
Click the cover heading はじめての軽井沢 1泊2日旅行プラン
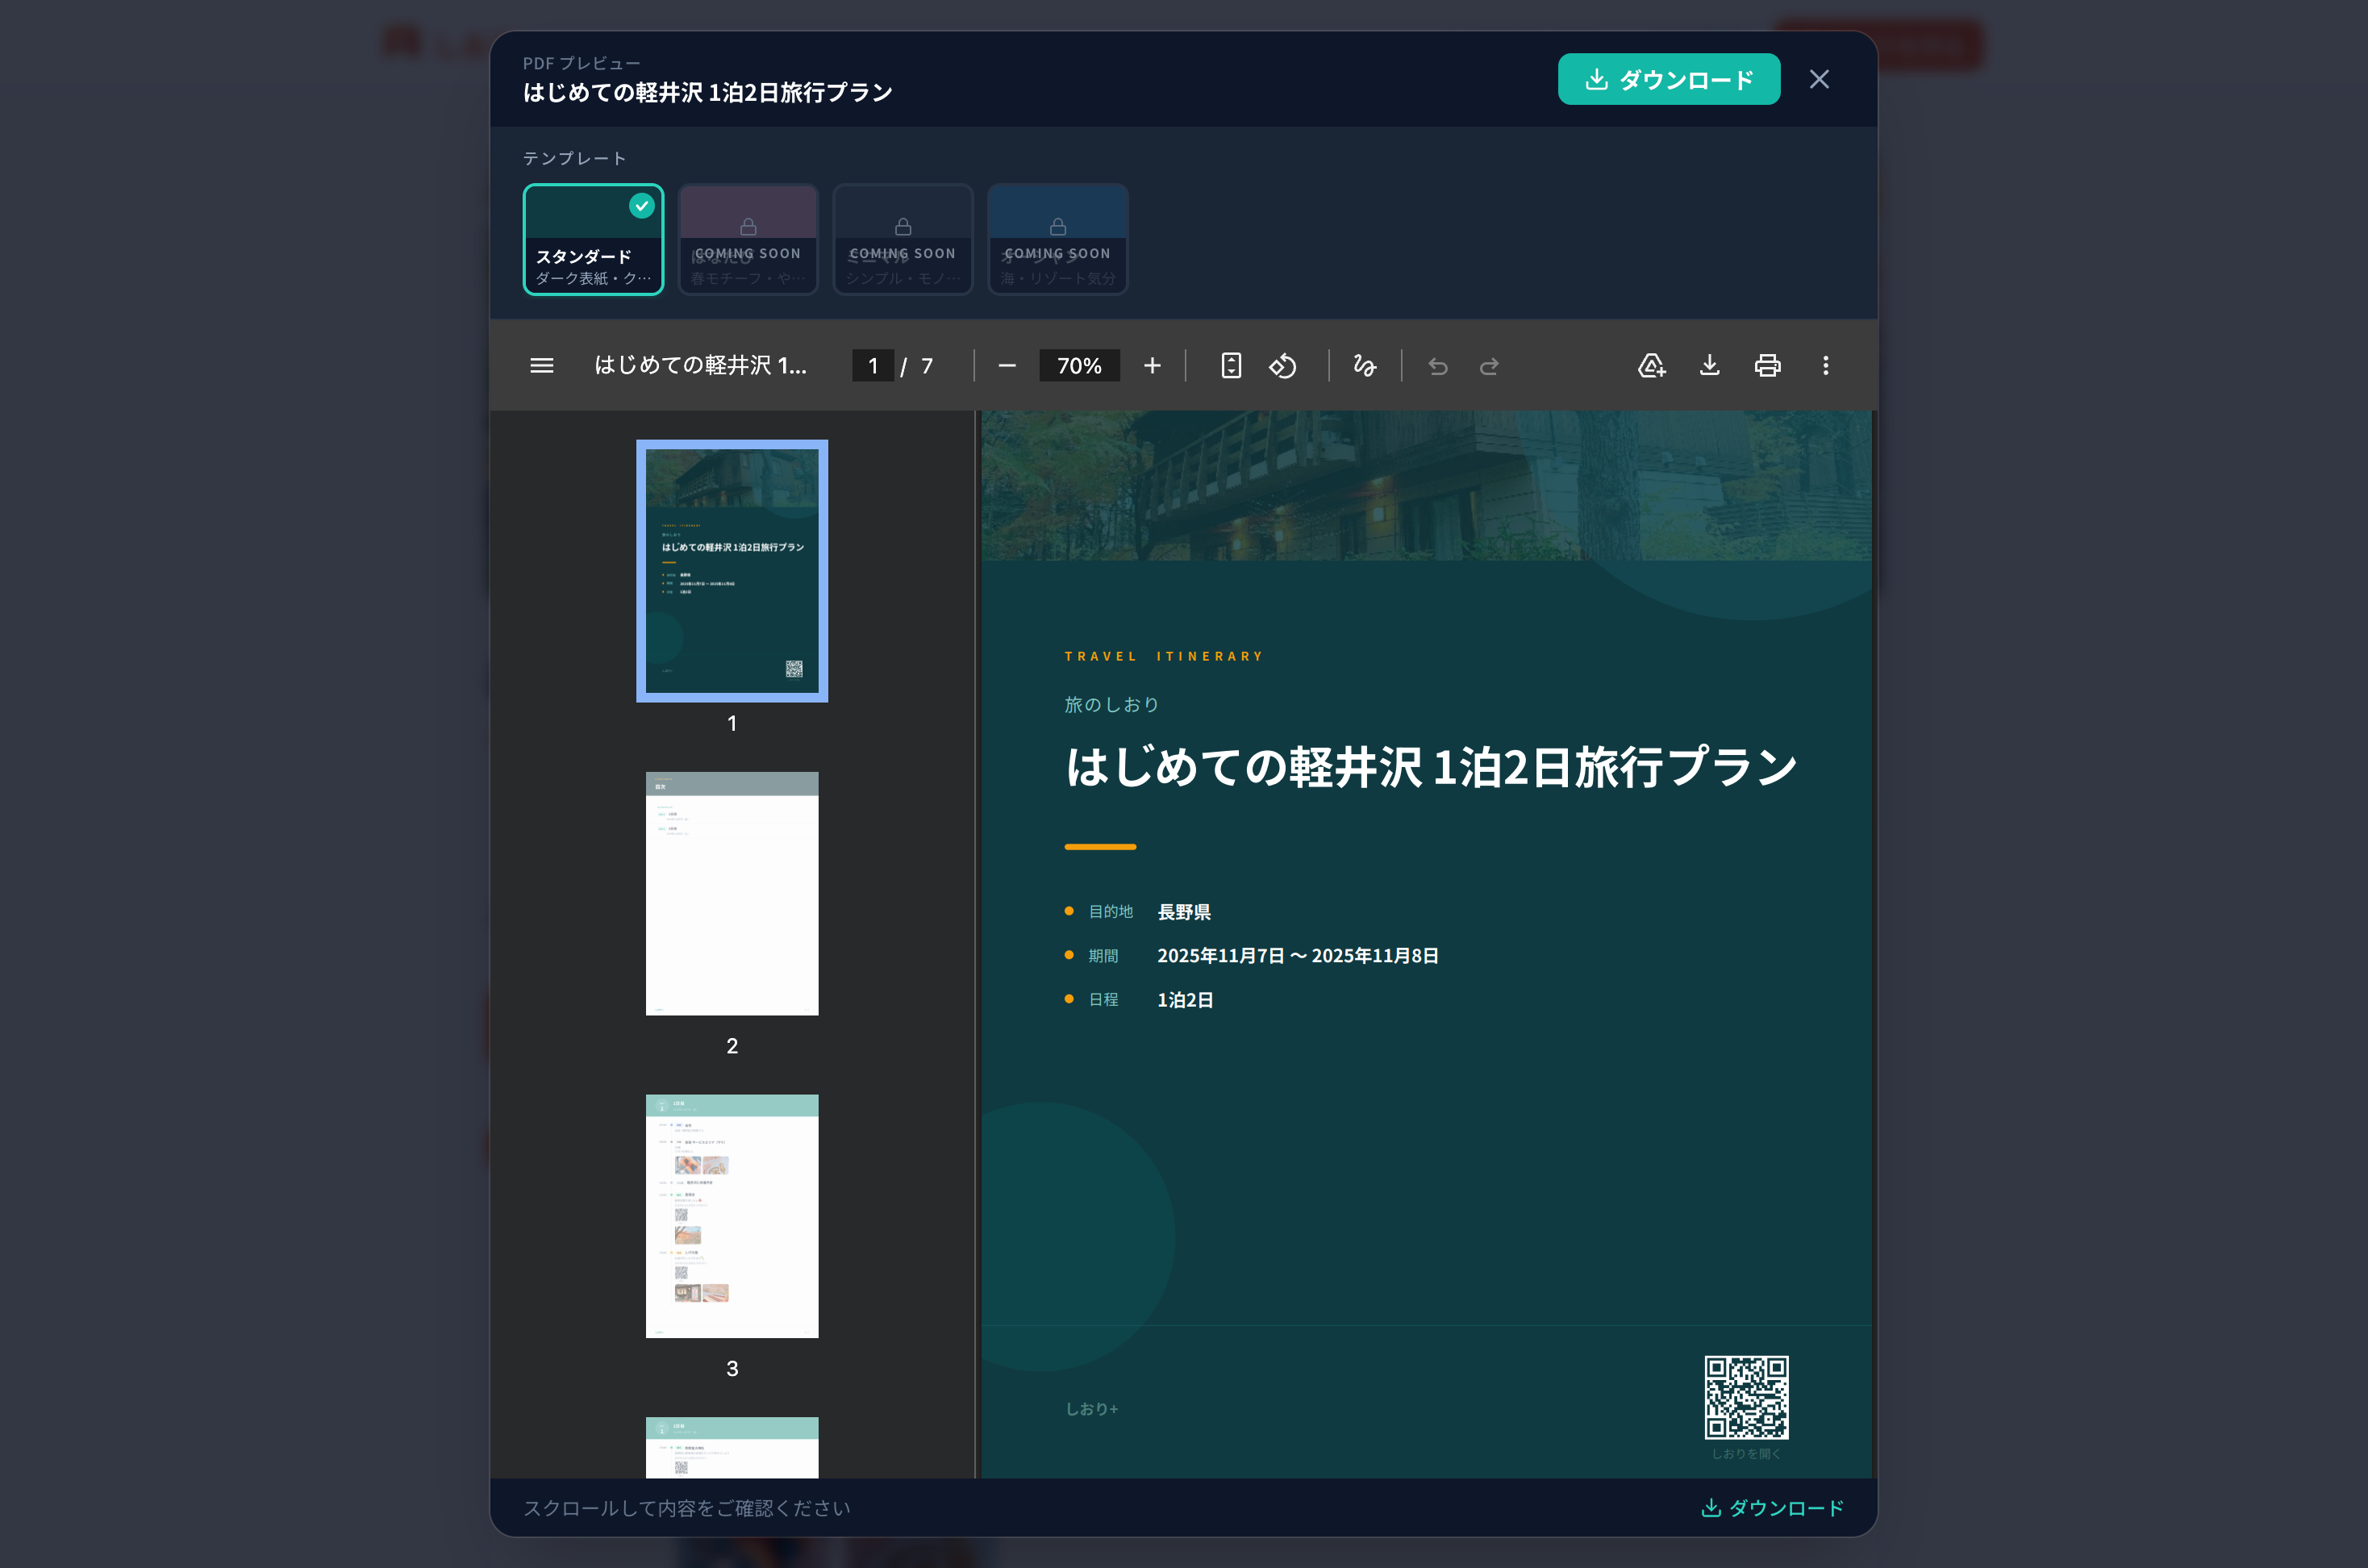pos(1431,767)
